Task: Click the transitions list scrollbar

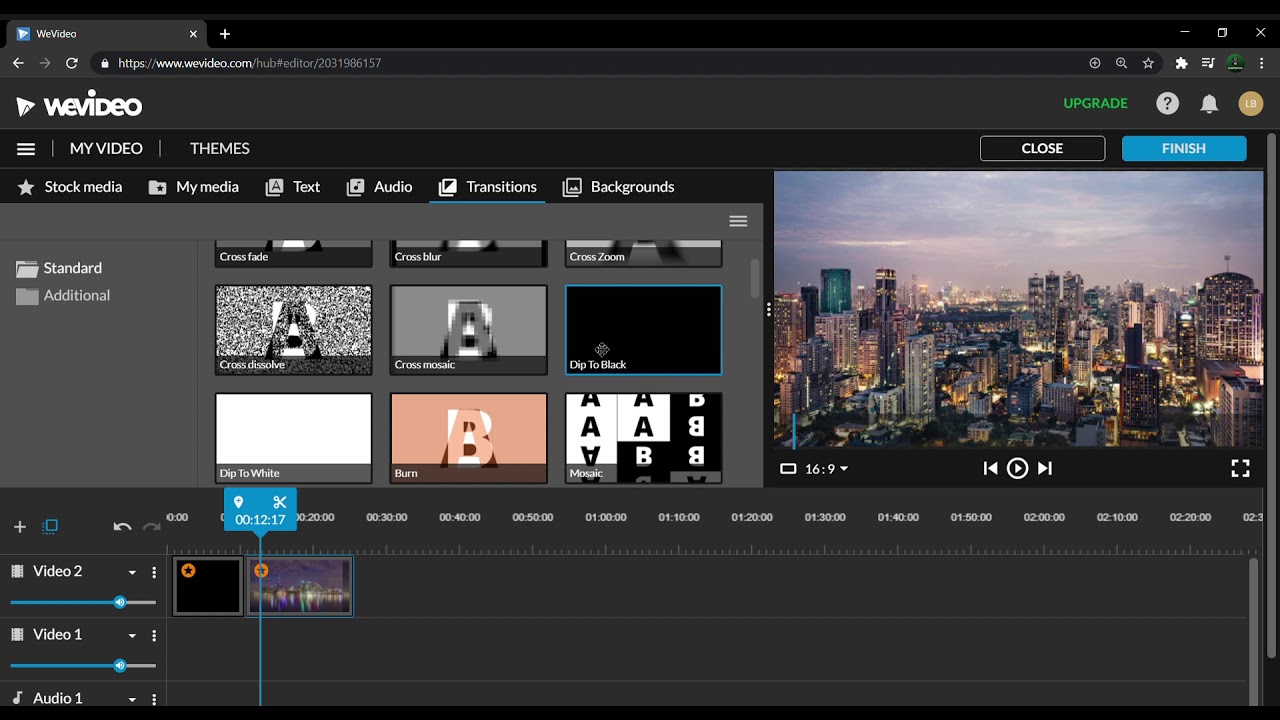Action: click(754, 276)
